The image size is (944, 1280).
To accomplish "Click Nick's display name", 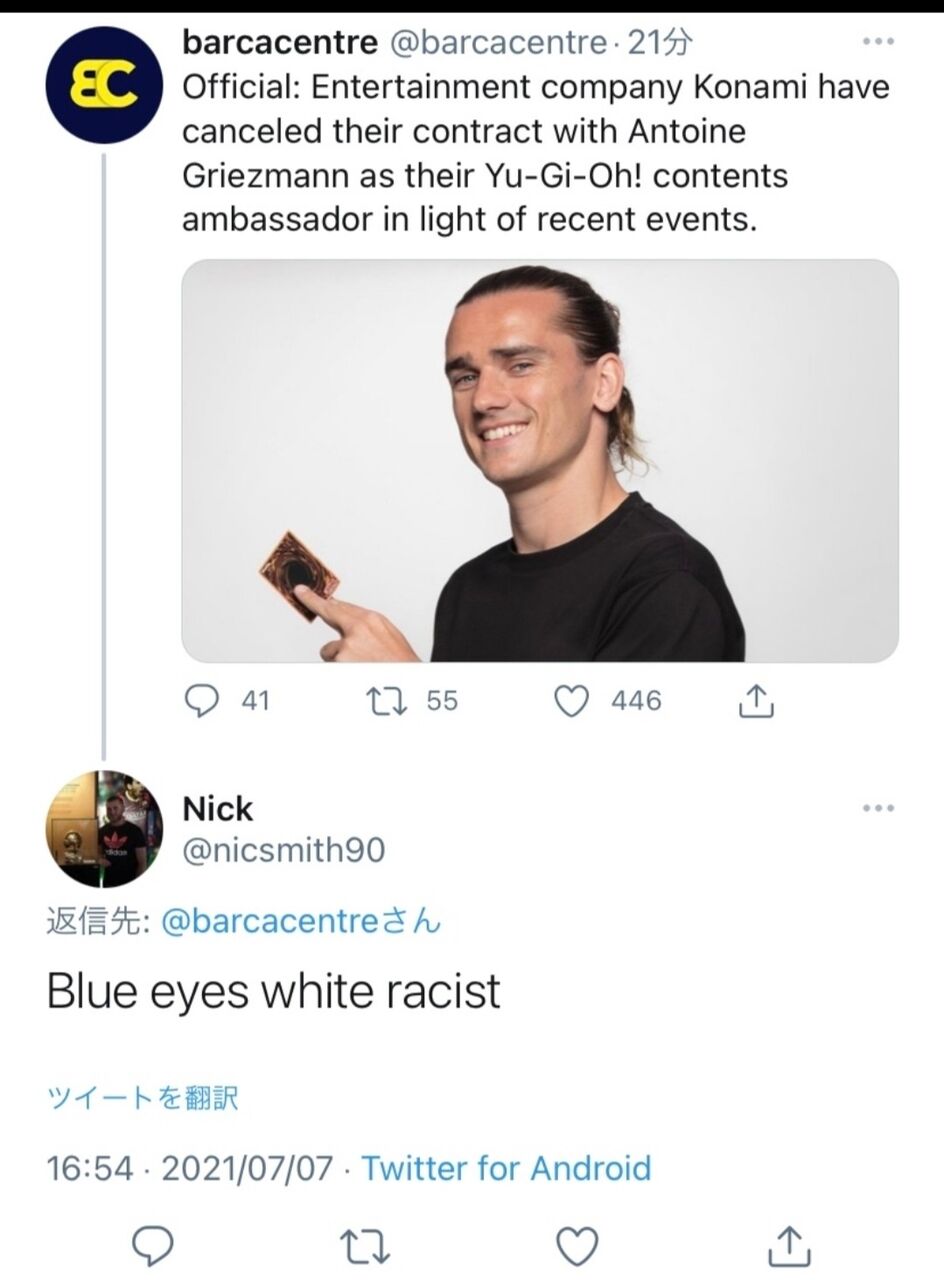I will 218,808.
